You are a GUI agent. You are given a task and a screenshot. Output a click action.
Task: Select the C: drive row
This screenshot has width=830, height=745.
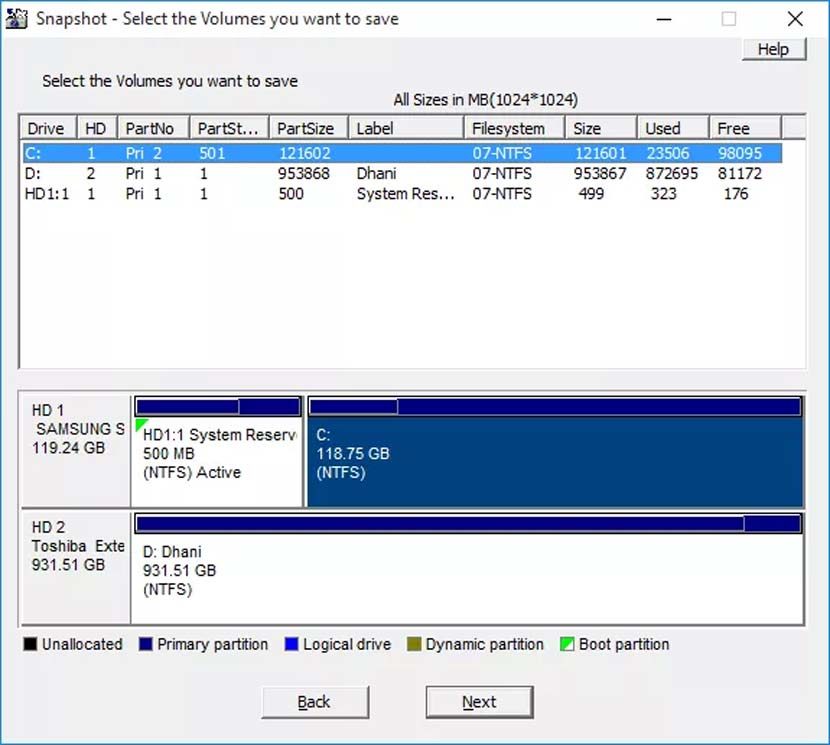point(402,153)
